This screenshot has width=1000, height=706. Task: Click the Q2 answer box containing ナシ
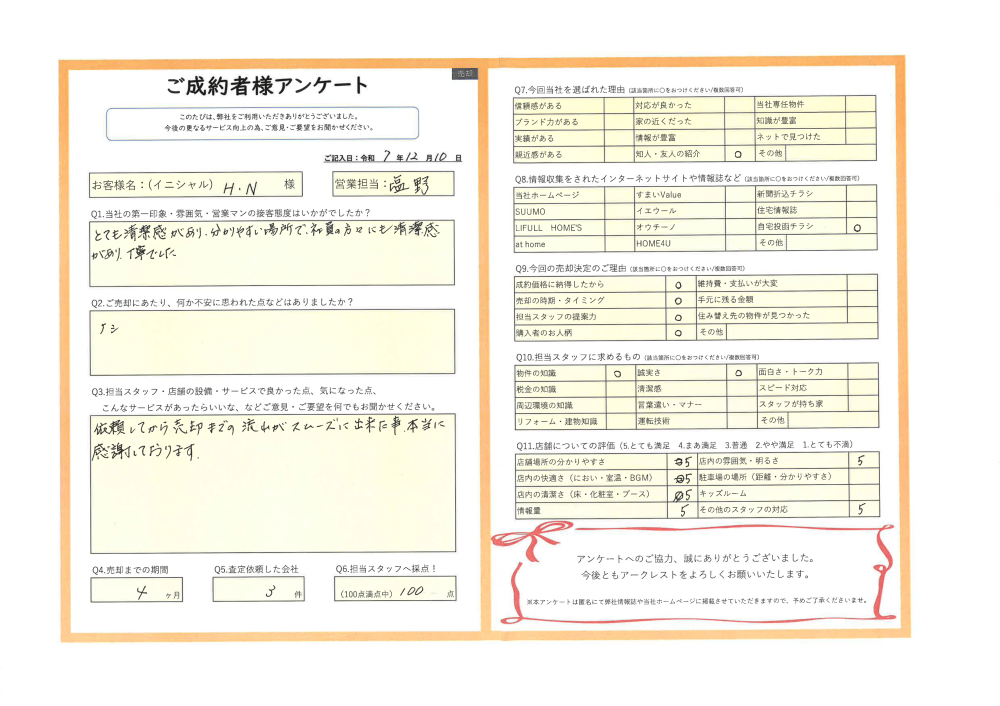tap(271, 341)
